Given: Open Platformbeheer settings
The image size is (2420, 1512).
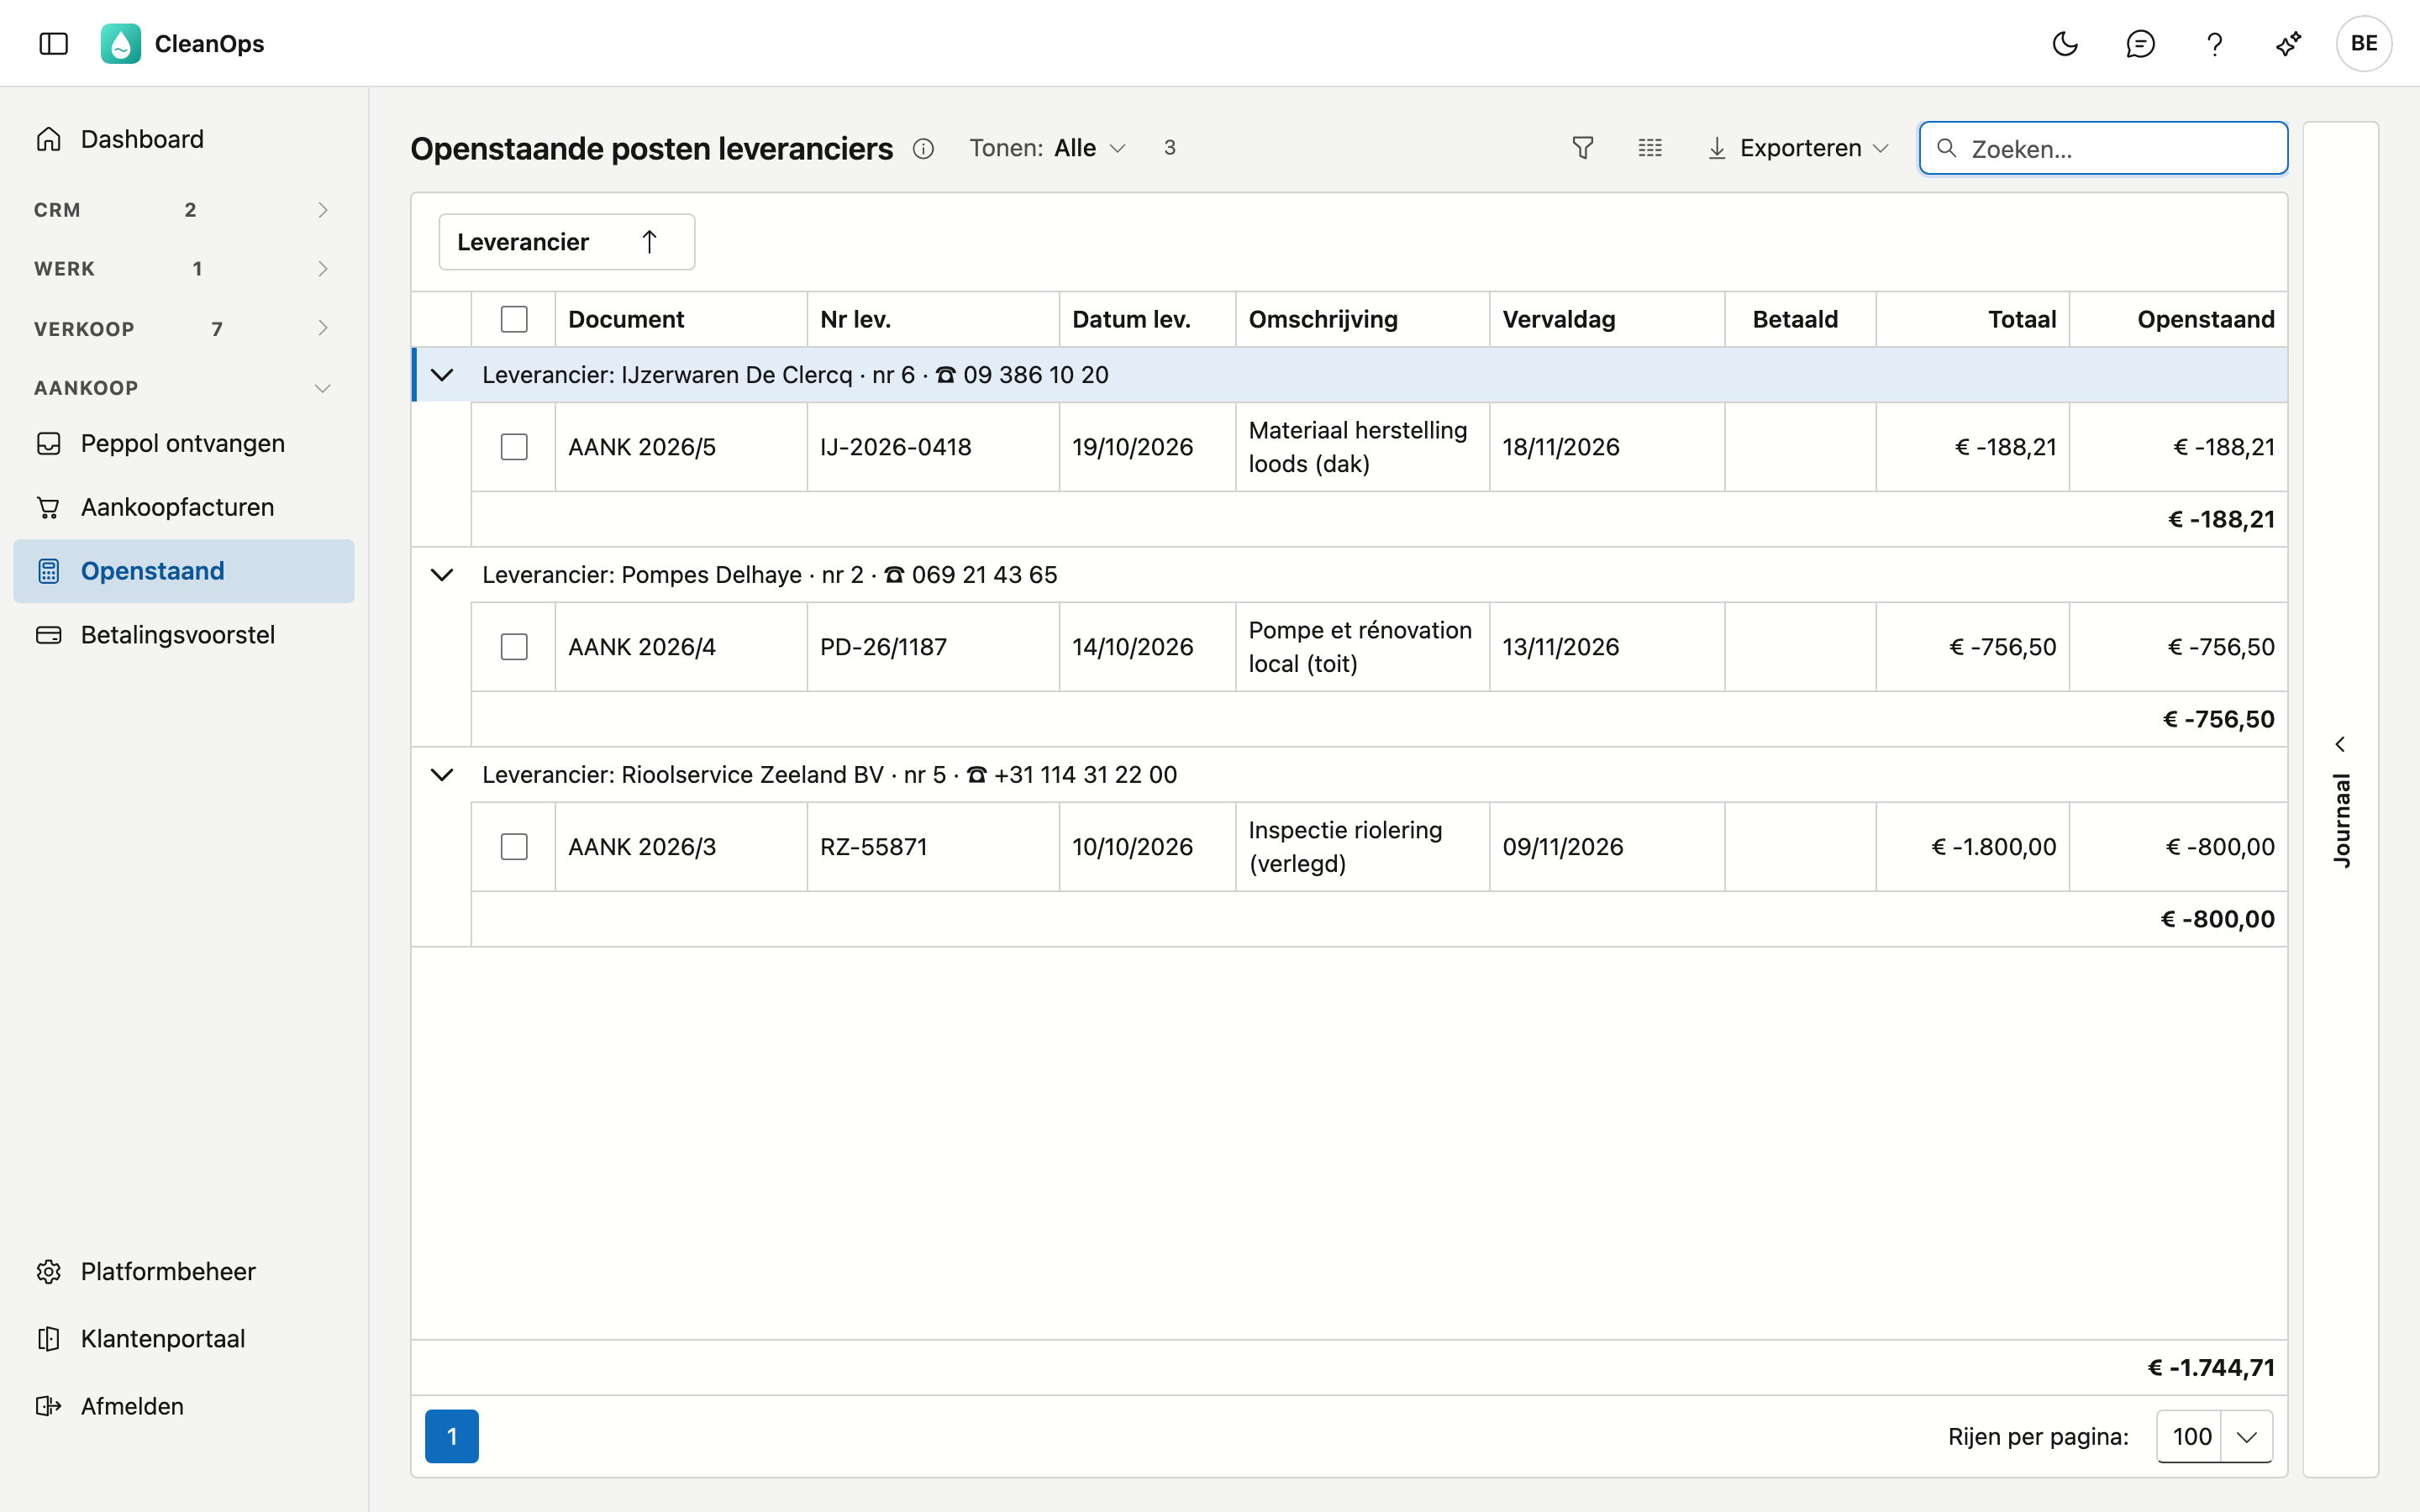Looking at the screenshot, I should 184,1271.
